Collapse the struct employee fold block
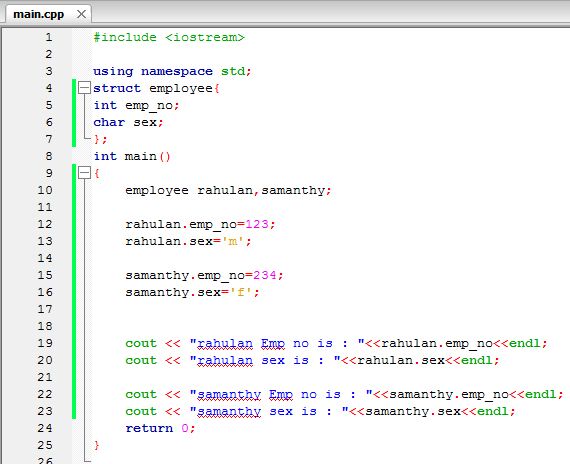 pyautogui.click(x=84, y=88)
